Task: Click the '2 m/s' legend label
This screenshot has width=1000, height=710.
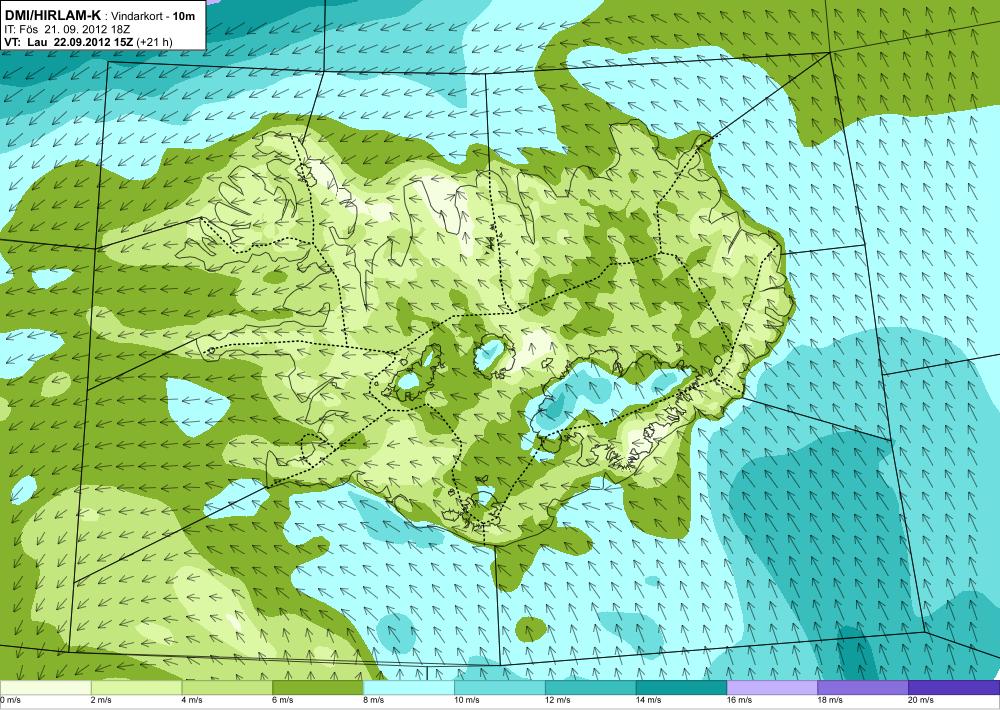Action: (x=102, y=700)
